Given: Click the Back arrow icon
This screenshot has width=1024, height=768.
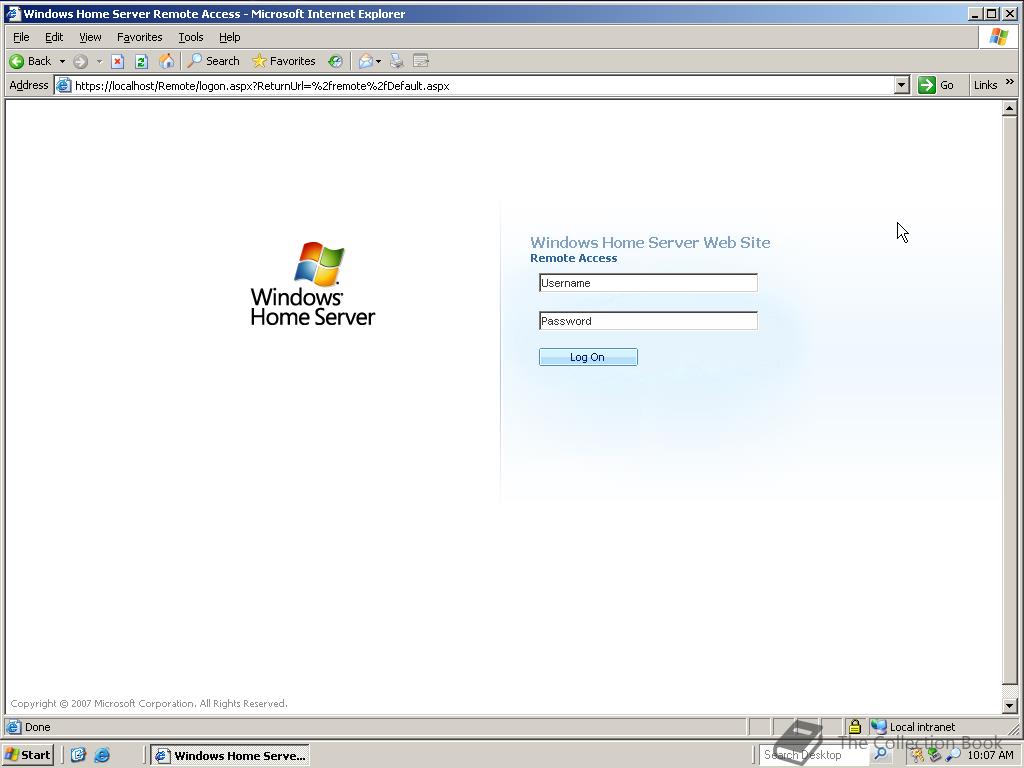Looking at the screenshot, I should coord(17,61).
